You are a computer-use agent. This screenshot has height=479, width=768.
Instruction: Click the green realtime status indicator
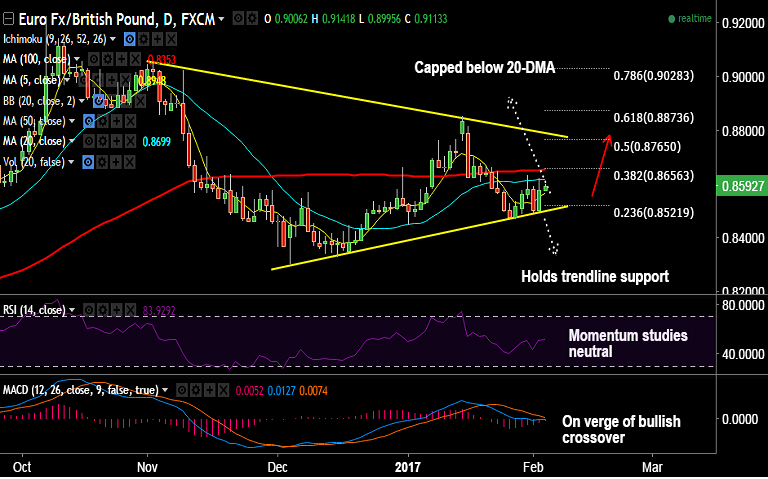tap(690, 19)
